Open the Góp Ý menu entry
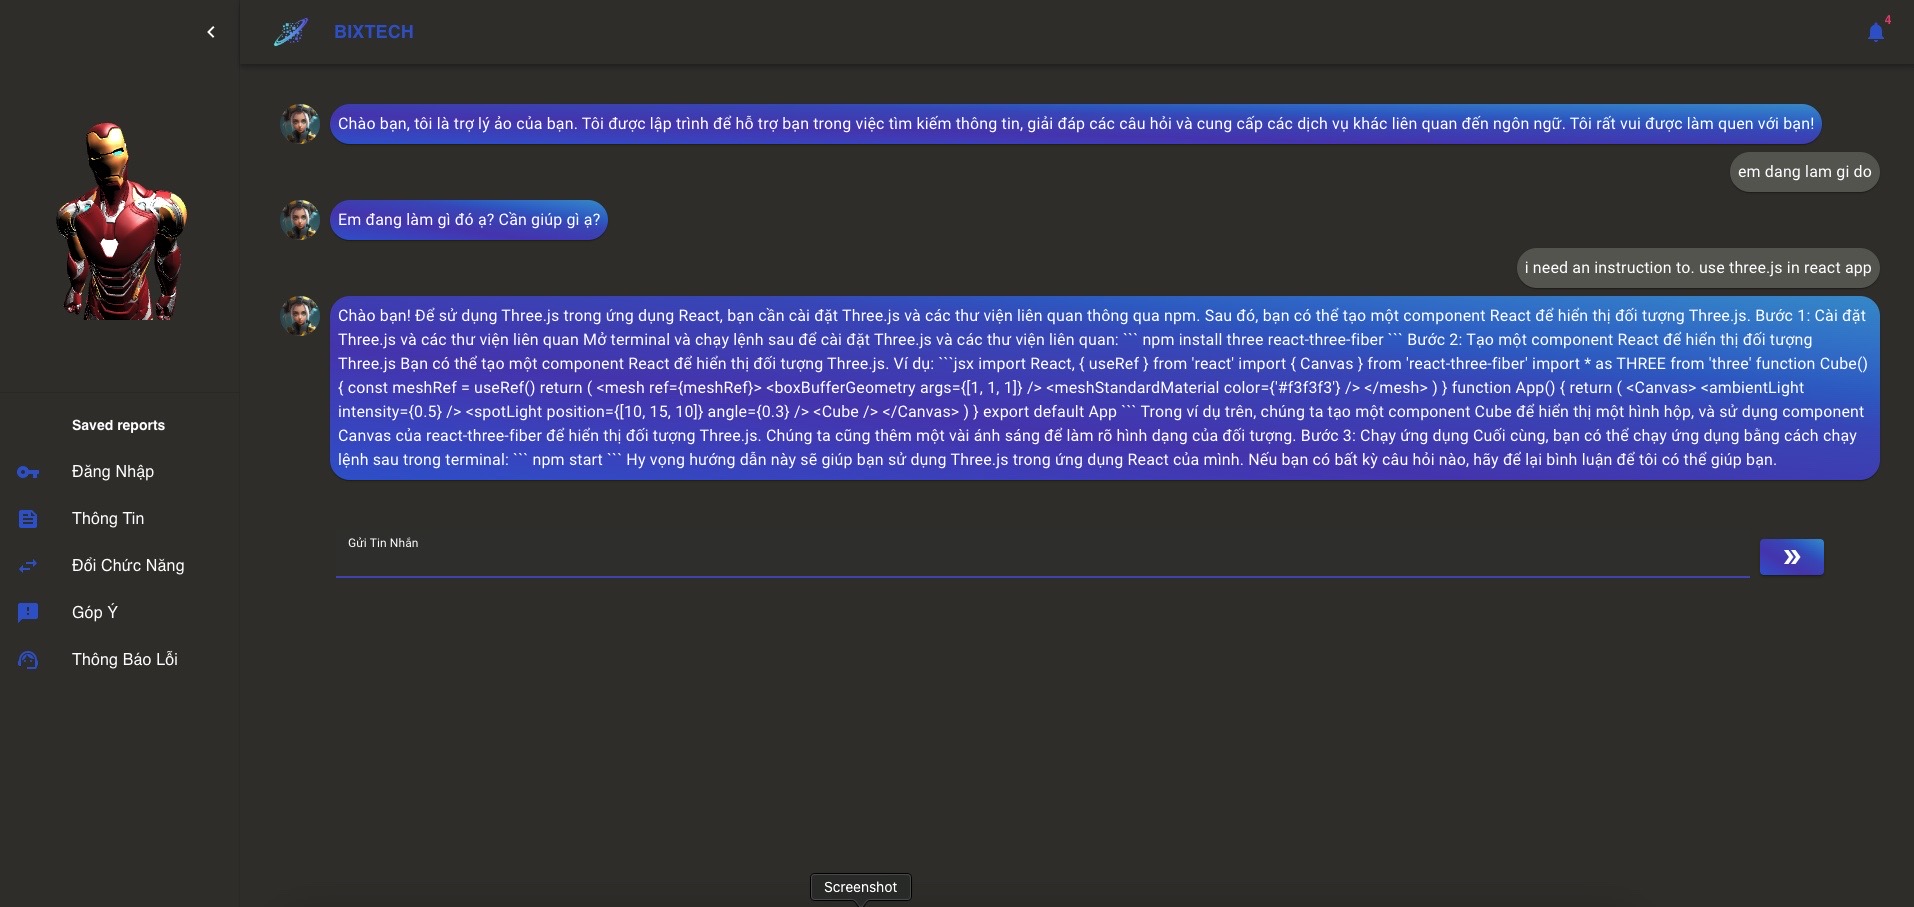Image resolution: width=1914 pixels, height=907 pixels. [95, 613]
